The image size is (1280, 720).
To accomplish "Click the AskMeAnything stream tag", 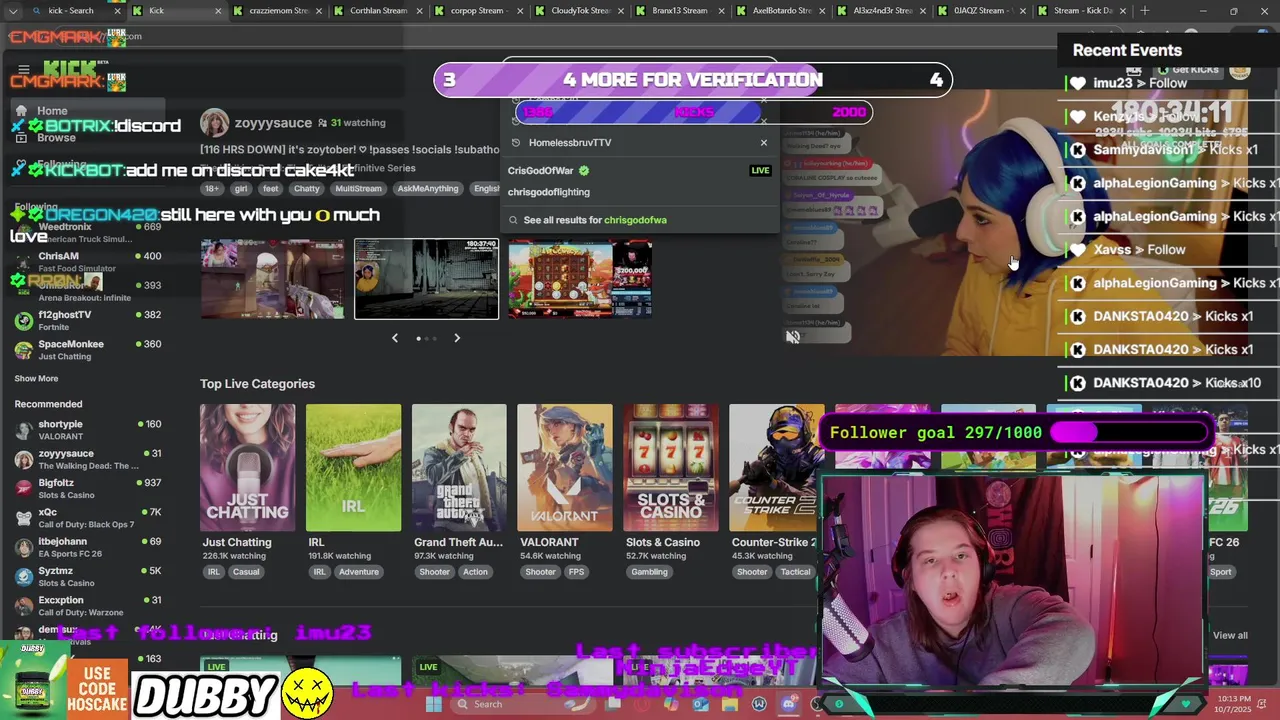I will [427, 189].
